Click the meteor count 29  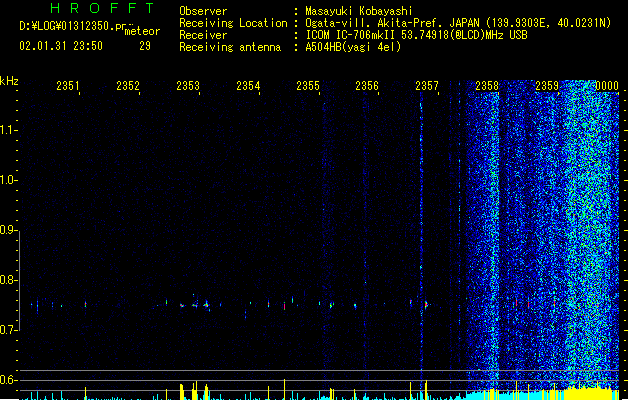[x=145, y=46]
